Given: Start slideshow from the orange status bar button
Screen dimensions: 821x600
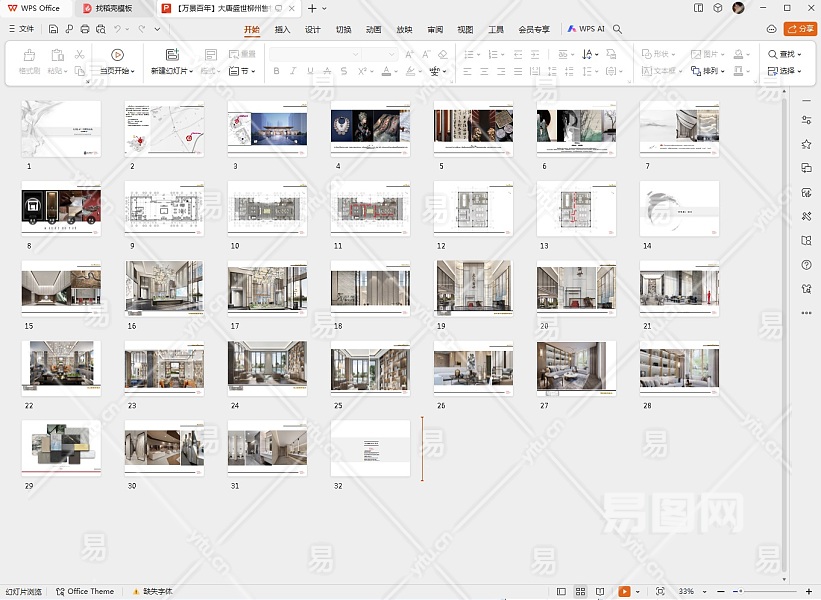Looking at the screenshot, I should pyautogui.click(x=624, y=591).
